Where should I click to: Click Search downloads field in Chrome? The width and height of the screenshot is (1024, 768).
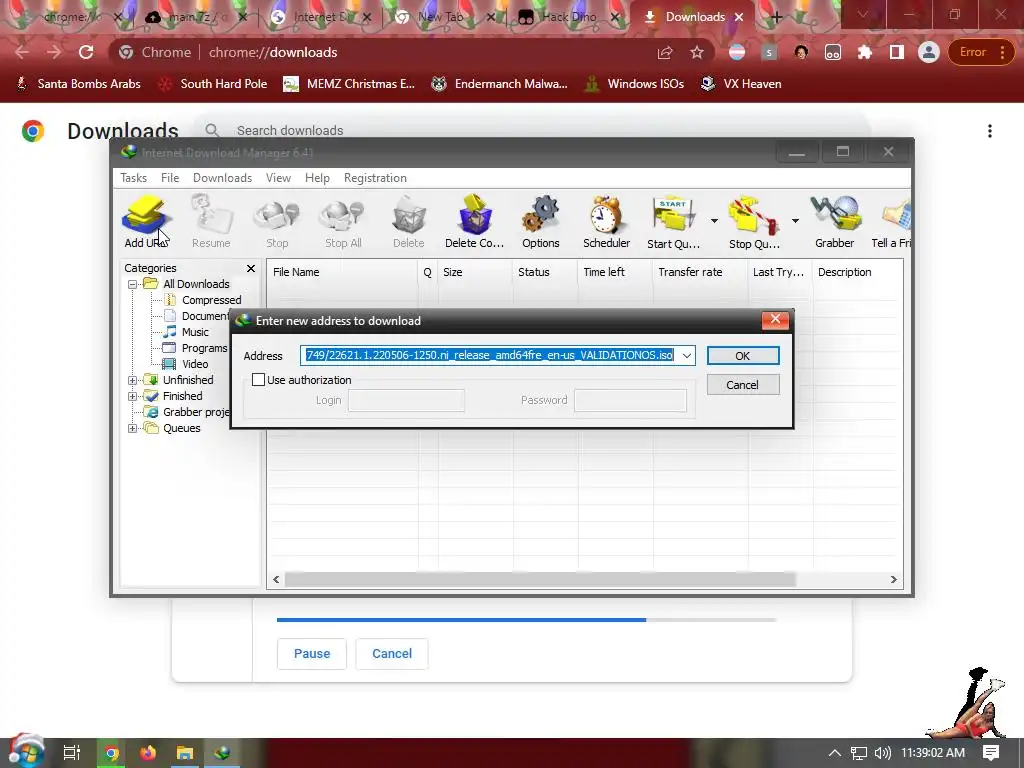pos(532,130)
